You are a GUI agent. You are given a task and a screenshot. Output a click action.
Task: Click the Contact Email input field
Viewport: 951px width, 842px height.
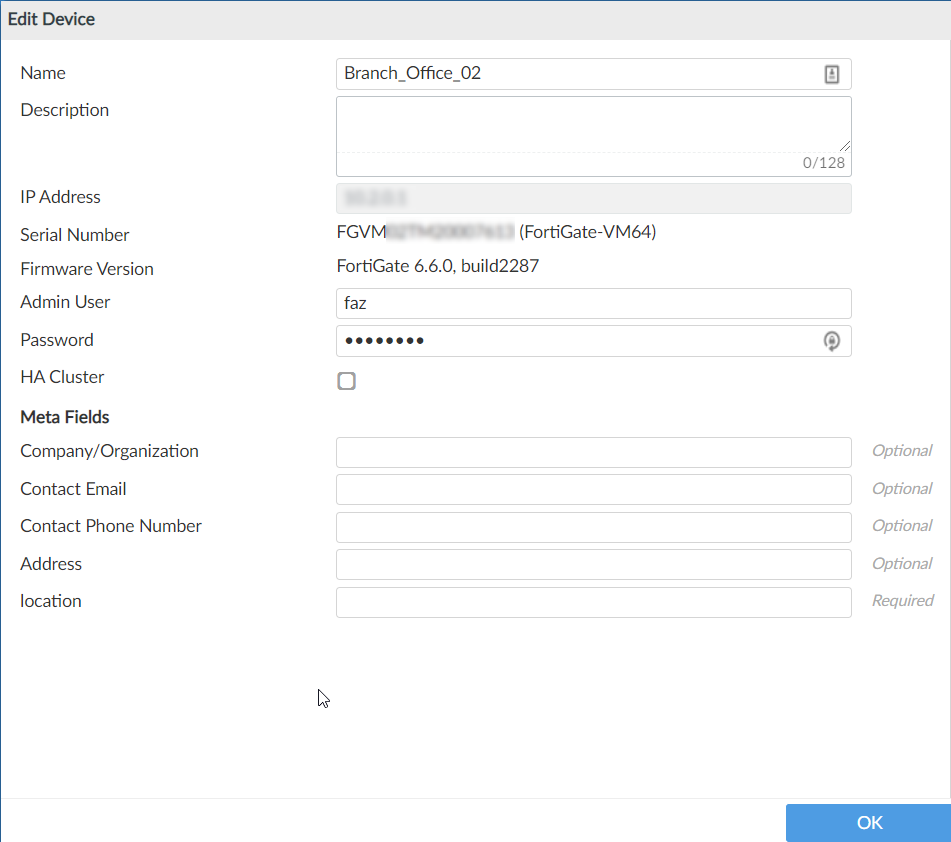coord(593,489)
